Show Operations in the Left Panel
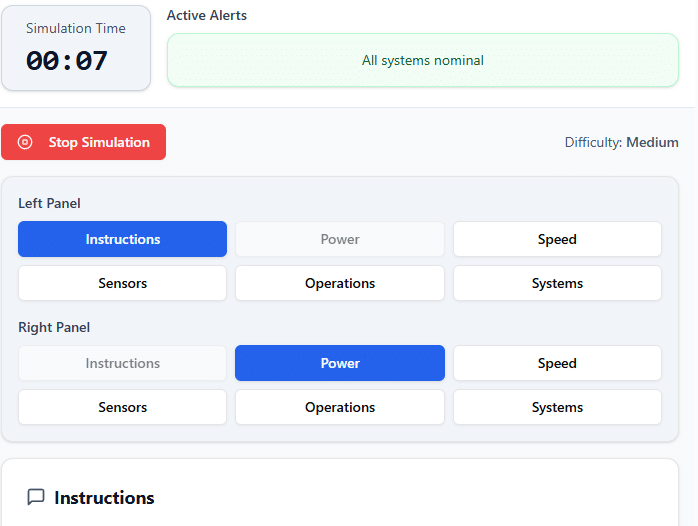698x526 pixels. [x=340, y=283]
